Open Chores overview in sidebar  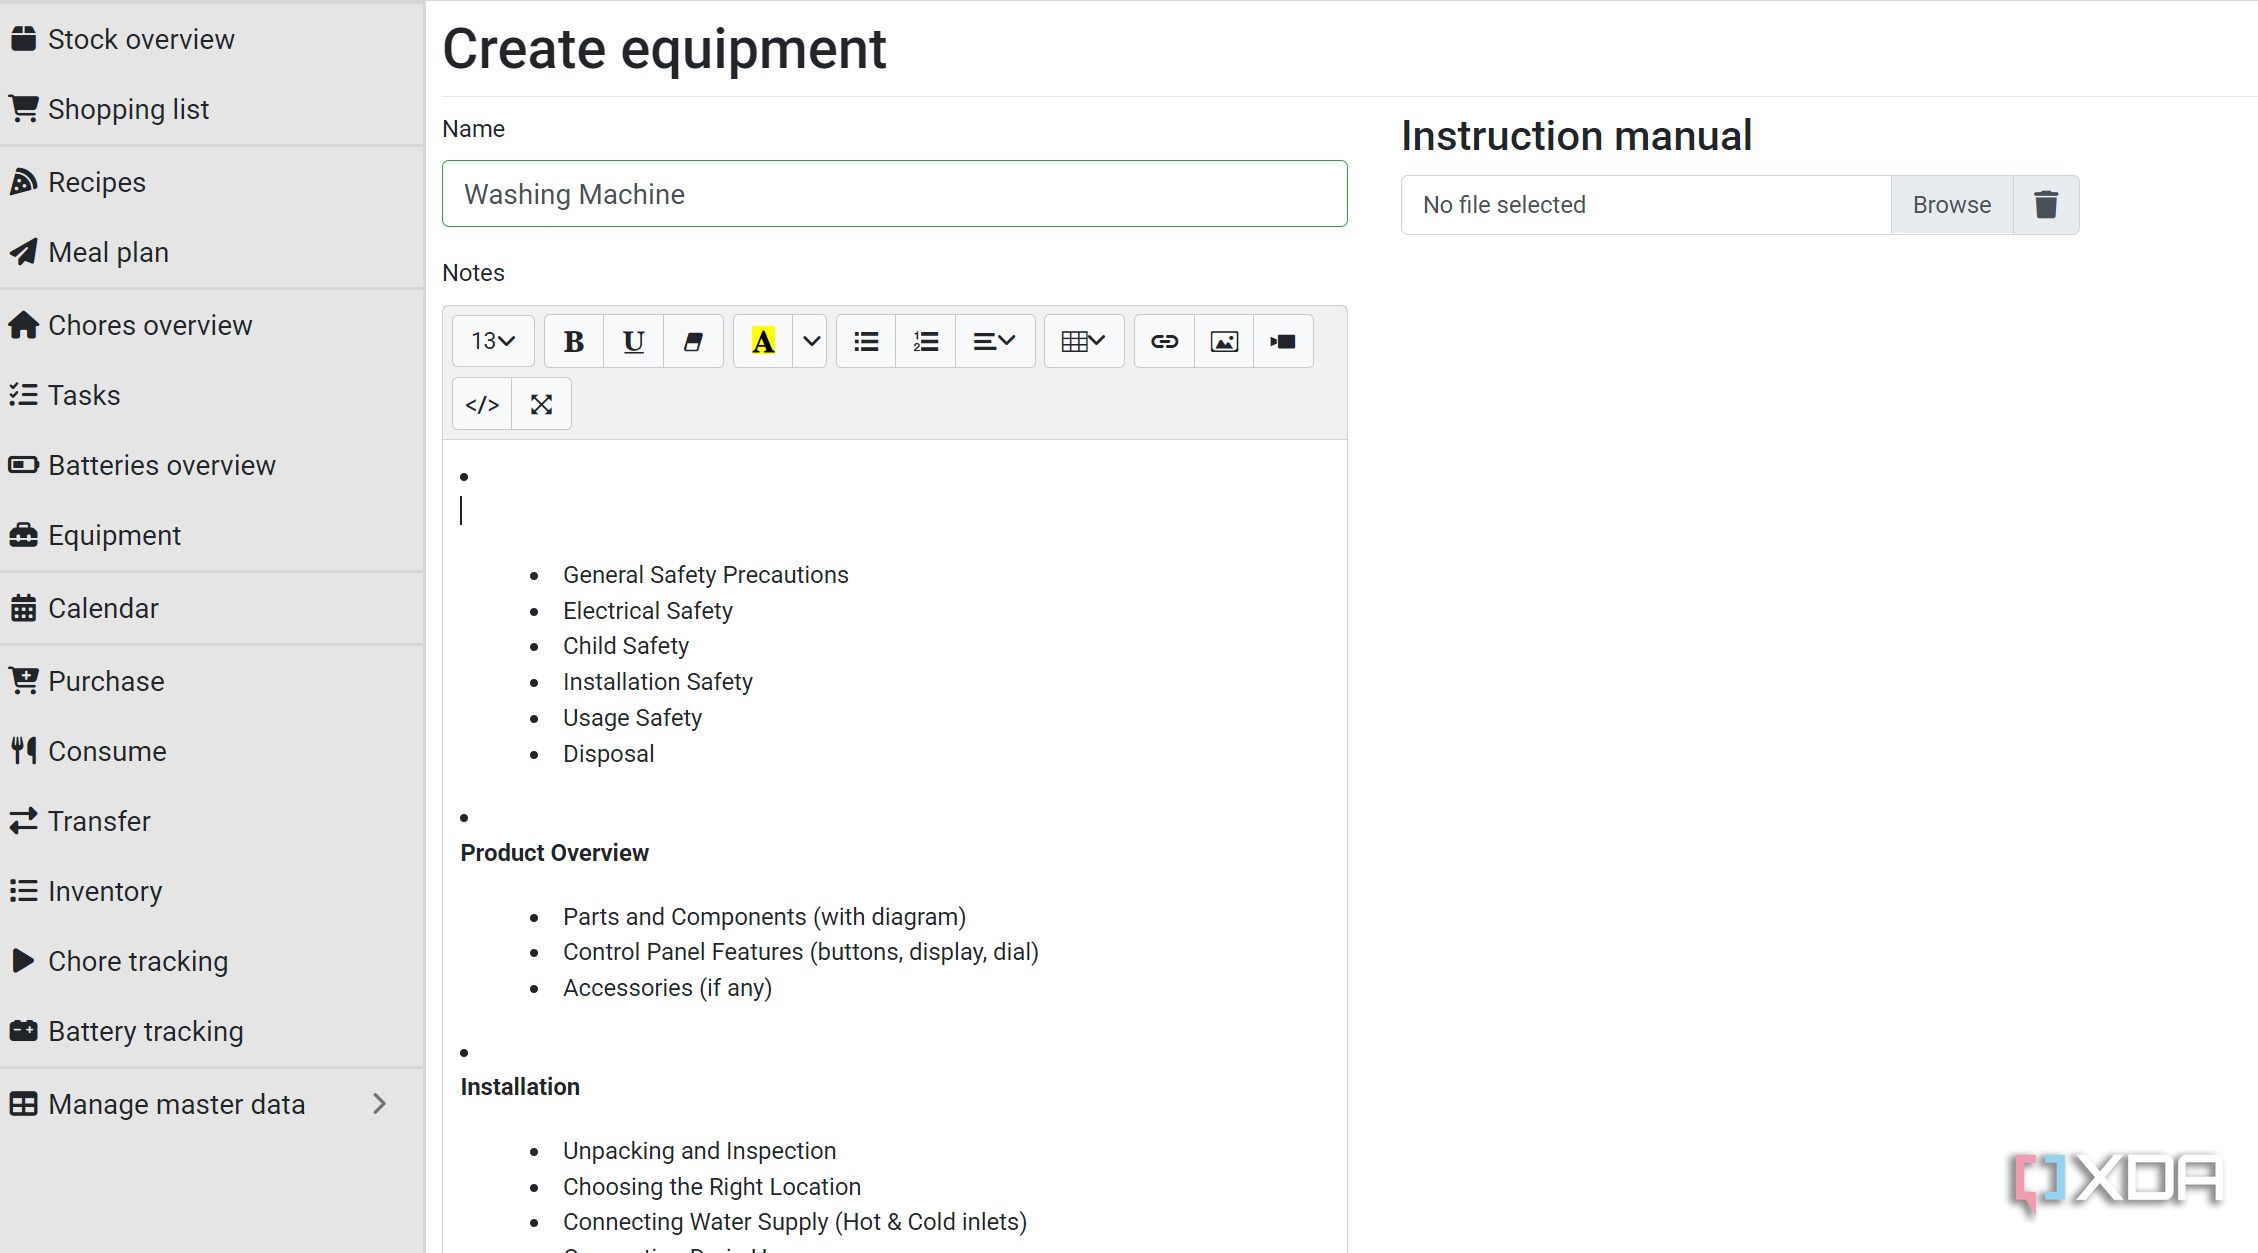click(x=212, y=325)
